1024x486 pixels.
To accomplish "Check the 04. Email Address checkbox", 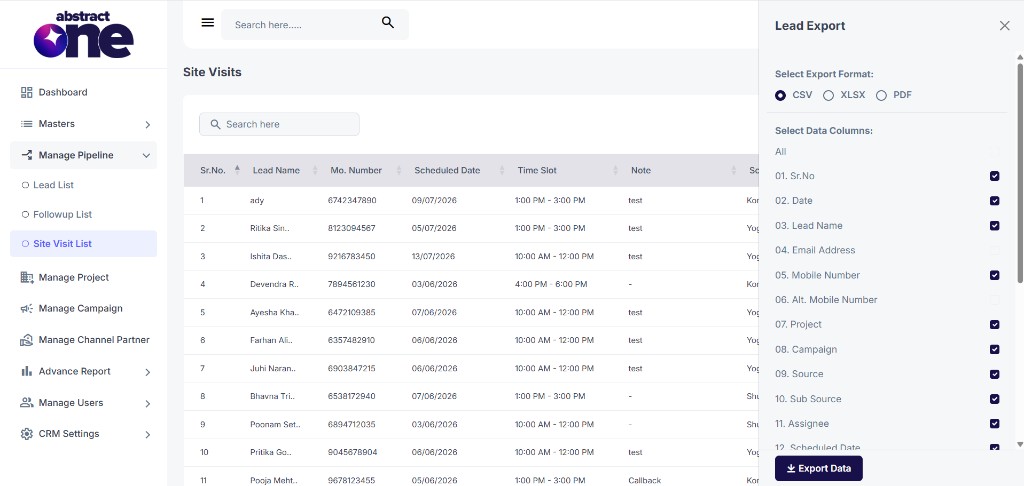I will tap(995, 250).
